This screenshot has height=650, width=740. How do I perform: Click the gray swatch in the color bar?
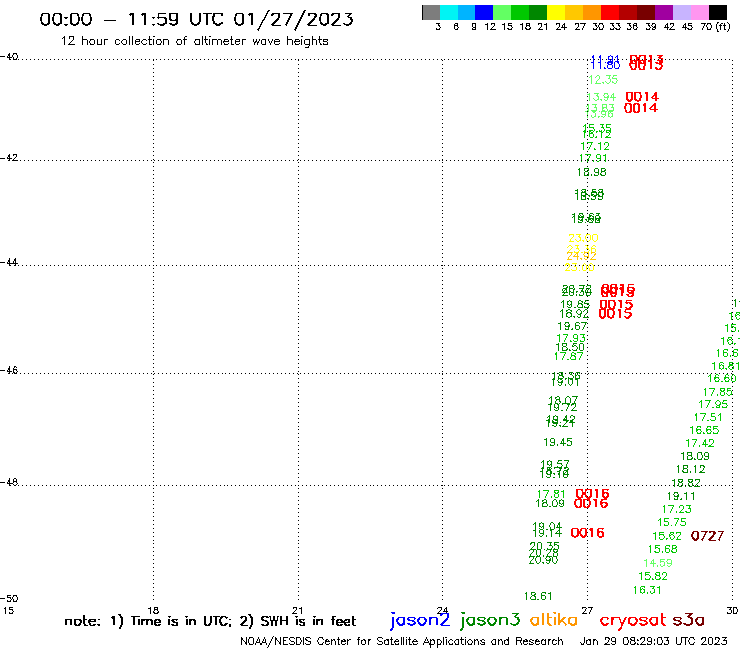pyautogui.click(x=431, y=12)
